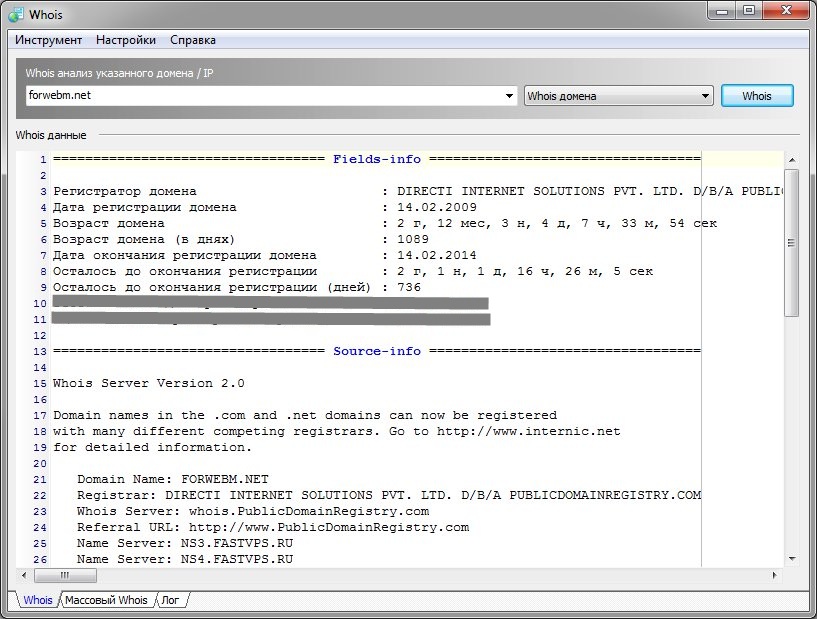
Task: Switch to the Массовый Whois tab
Action: [106, 600]
